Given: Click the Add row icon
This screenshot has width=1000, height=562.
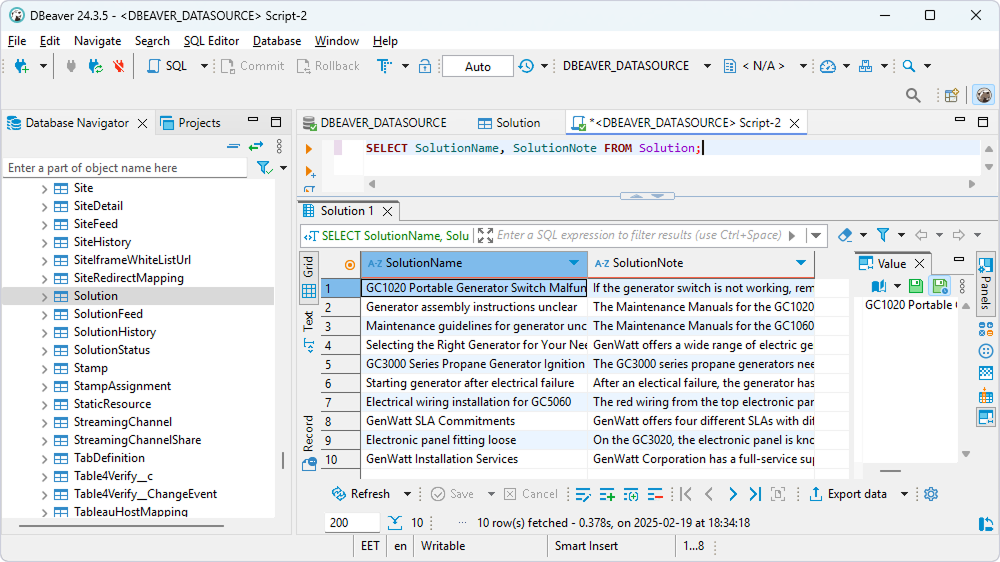Looking at the screenshot, I should tap(607, 494).
